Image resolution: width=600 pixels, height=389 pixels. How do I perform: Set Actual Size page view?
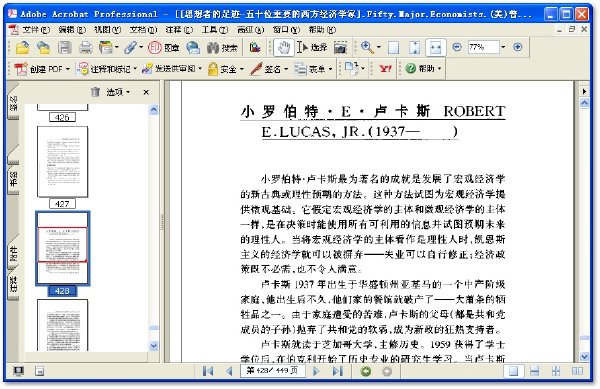393,47
